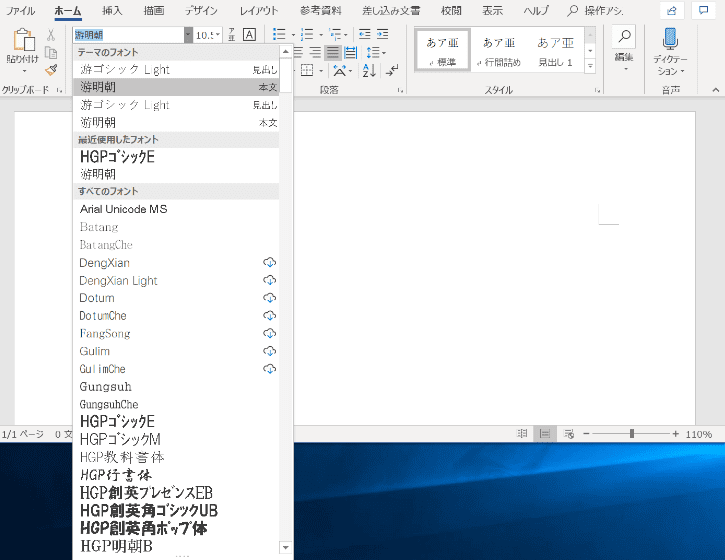Image resolution: width=725 pixels, height=560 pixels.
Task: Click the character border (囲み線) A icon
Action: 249,35
